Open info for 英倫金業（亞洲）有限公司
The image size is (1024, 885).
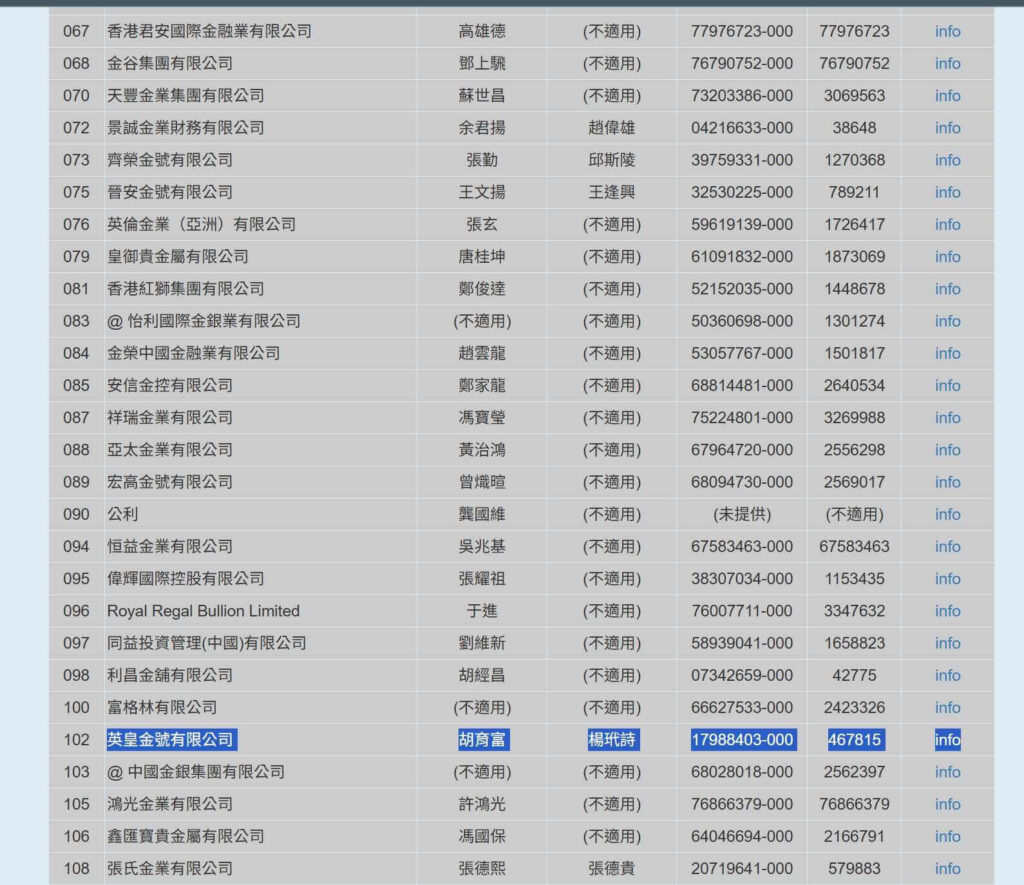coord(947,224)
